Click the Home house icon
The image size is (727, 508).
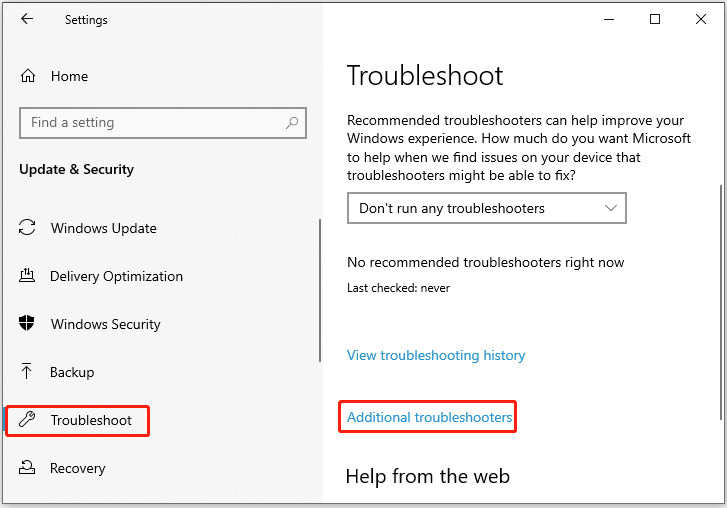click(x=28, y=76)
